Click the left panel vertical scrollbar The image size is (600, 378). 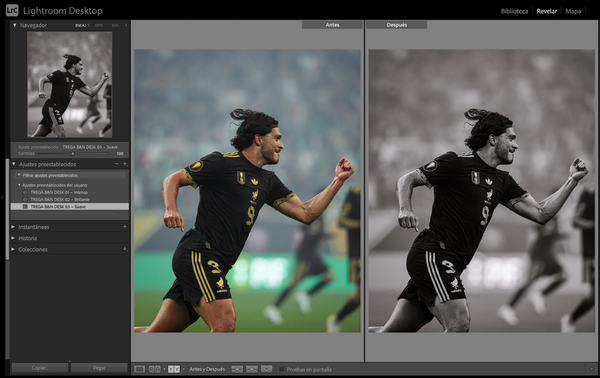pos(7,209)
